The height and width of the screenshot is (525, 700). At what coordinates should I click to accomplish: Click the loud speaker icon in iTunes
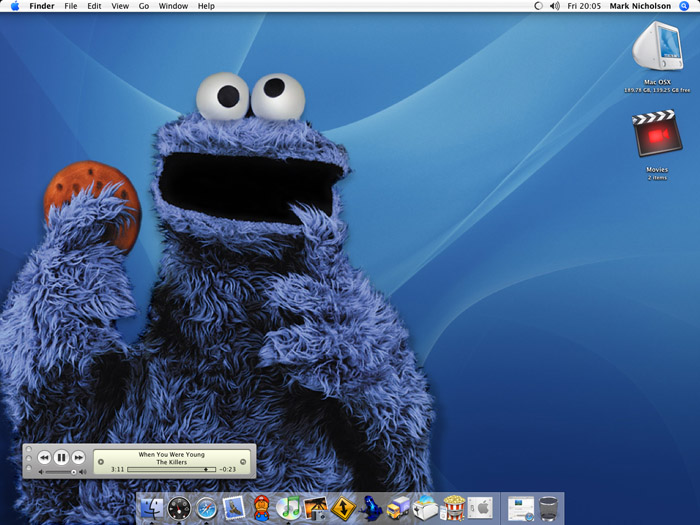pos(83,472)
